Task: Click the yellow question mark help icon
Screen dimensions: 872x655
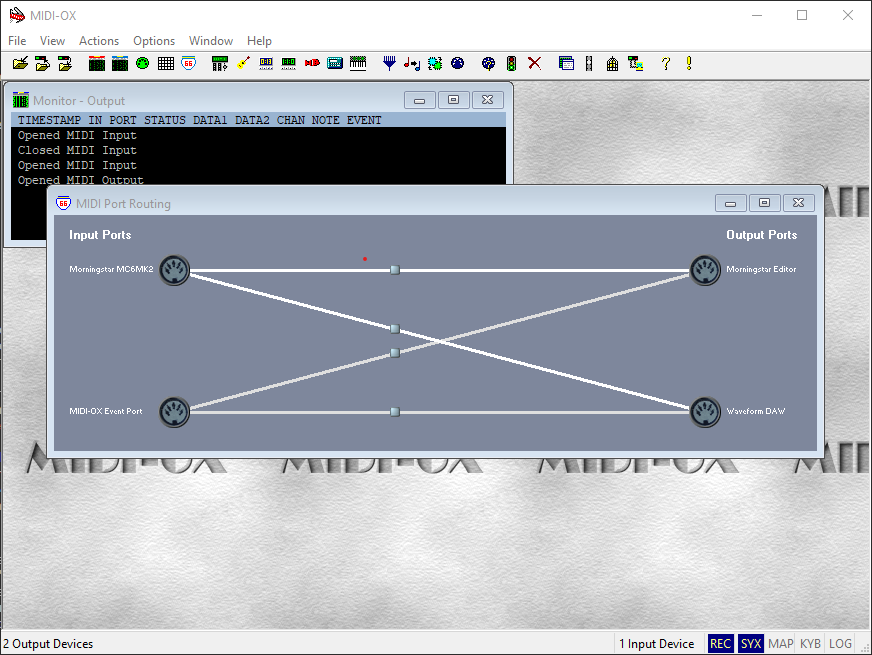Action: [x=665, y=63]
